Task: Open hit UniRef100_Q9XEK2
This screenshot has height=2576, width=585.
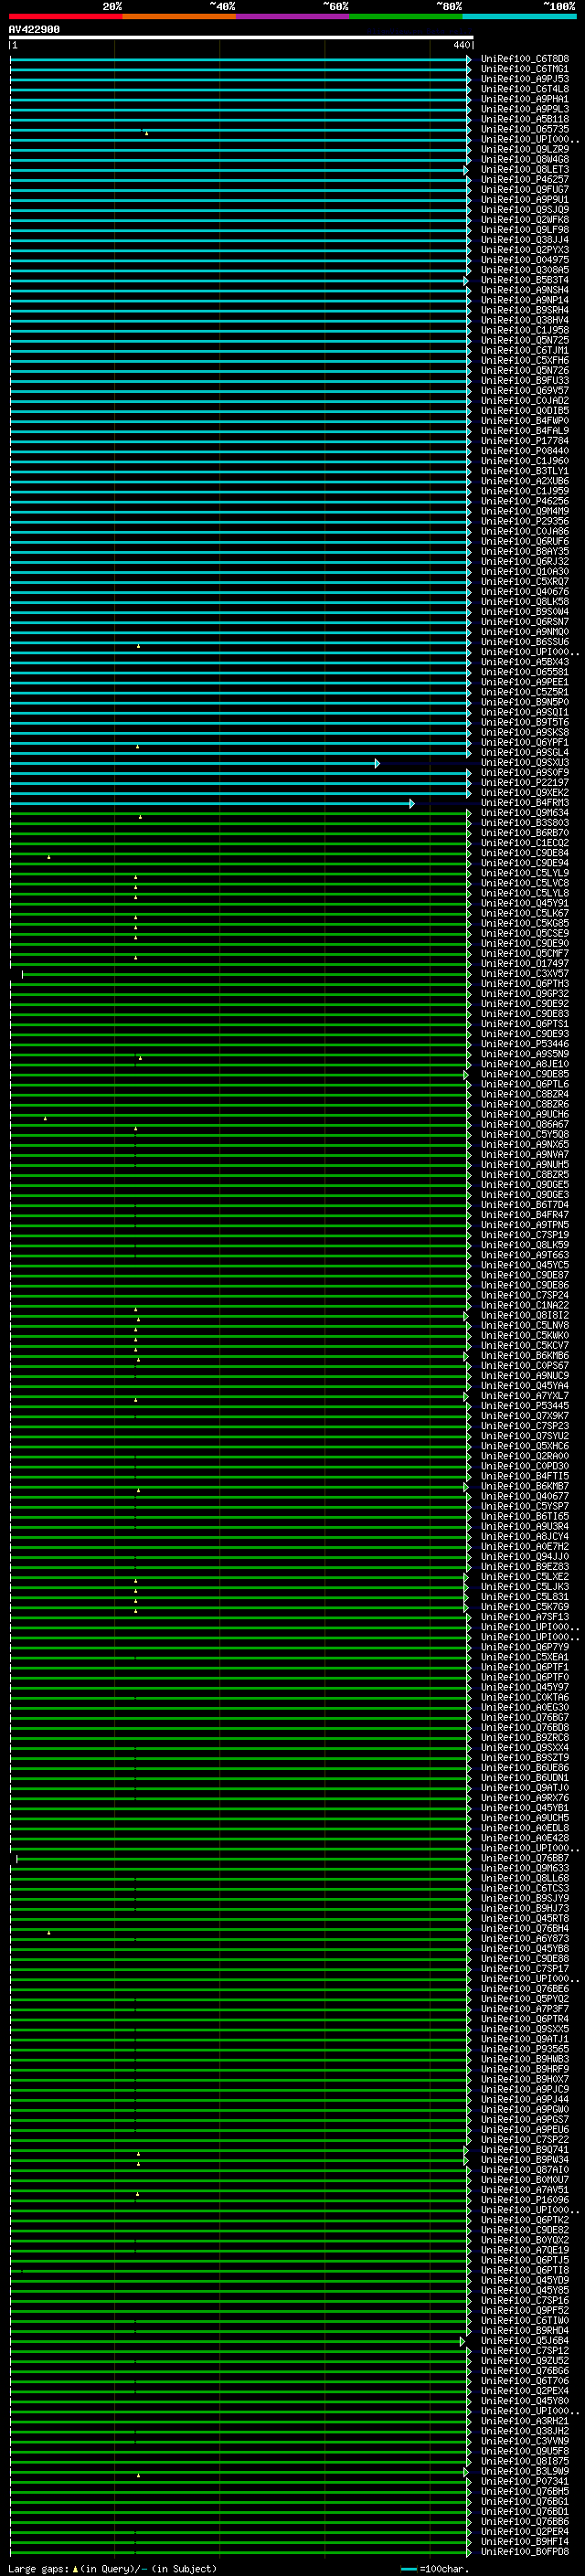Action: (525, 793)
